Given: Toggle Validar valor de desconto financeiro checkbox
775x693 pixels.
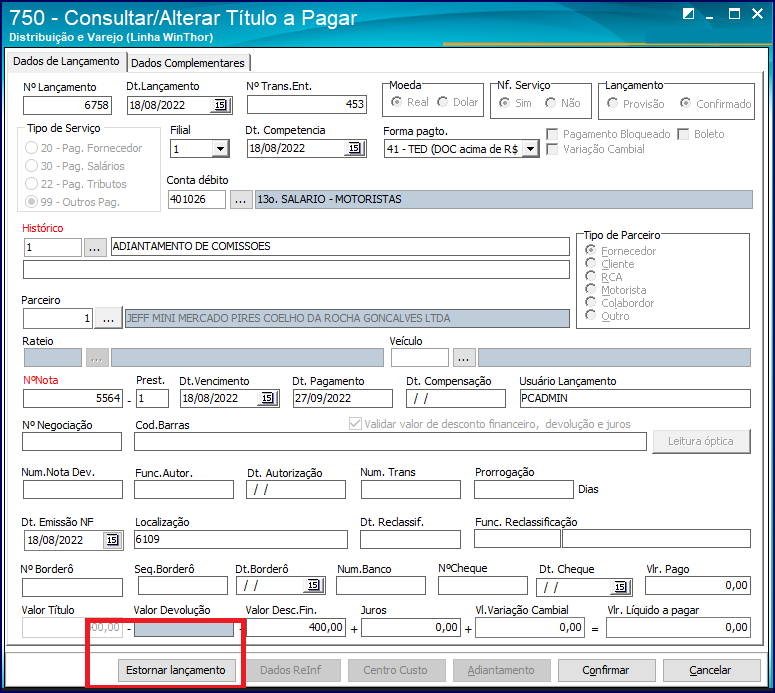Looking at the screenshot, I should 355,424.
